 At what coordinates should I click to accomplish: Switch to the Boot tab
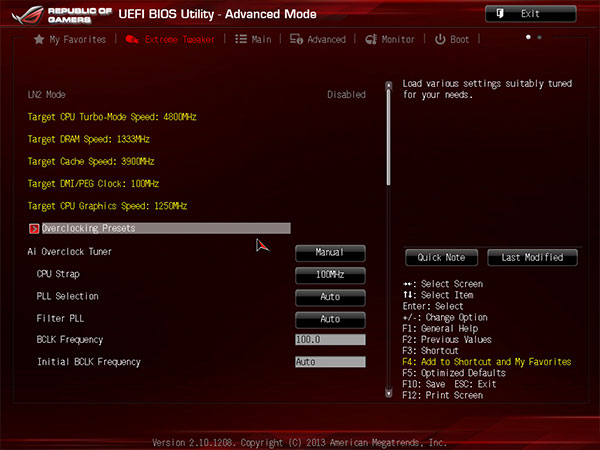point(452,39)
